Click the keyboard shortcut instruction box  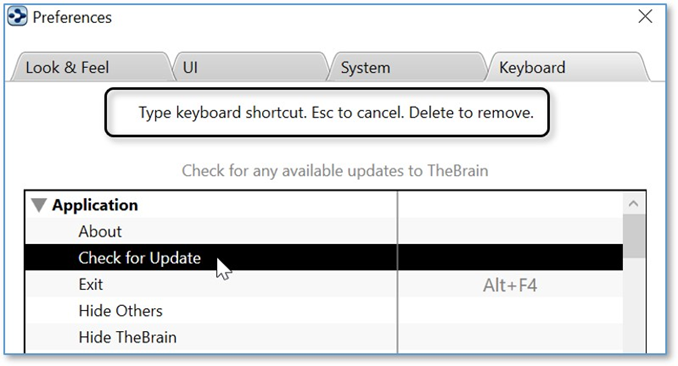point(327,112)
